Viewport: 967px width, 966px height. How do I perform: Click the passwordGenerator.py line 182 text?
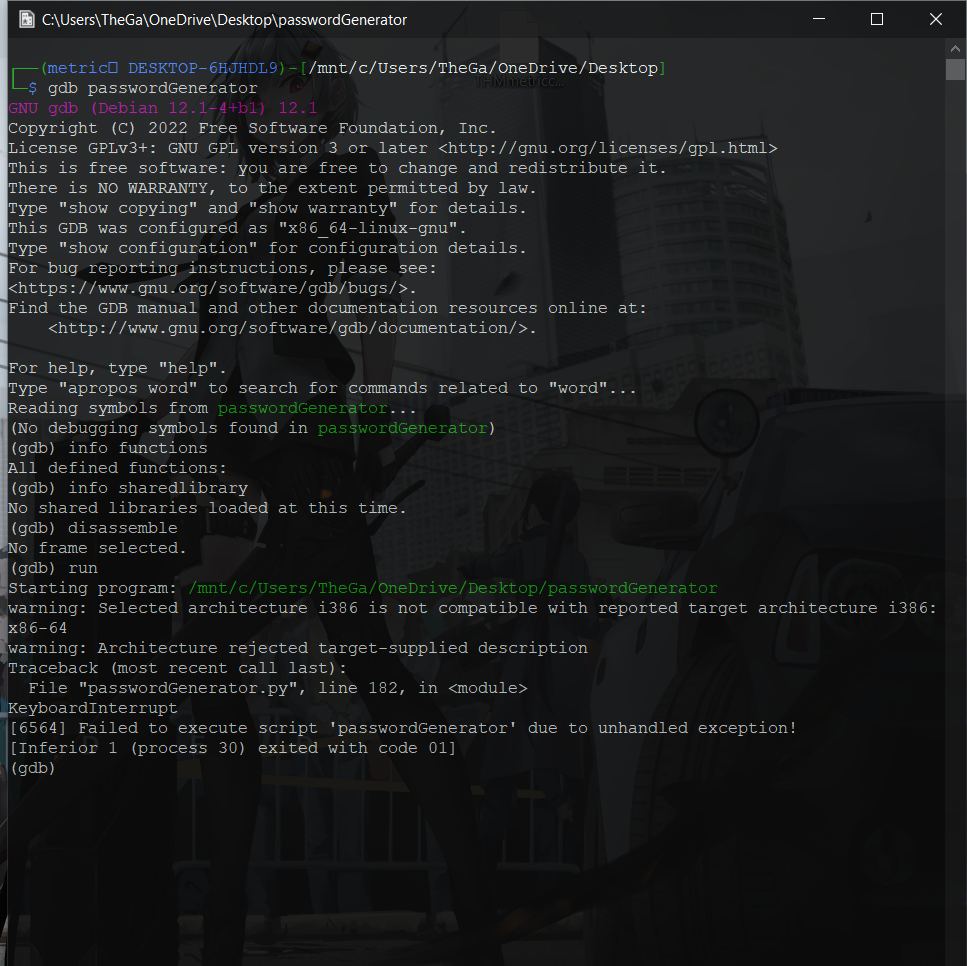pos(278,688)
